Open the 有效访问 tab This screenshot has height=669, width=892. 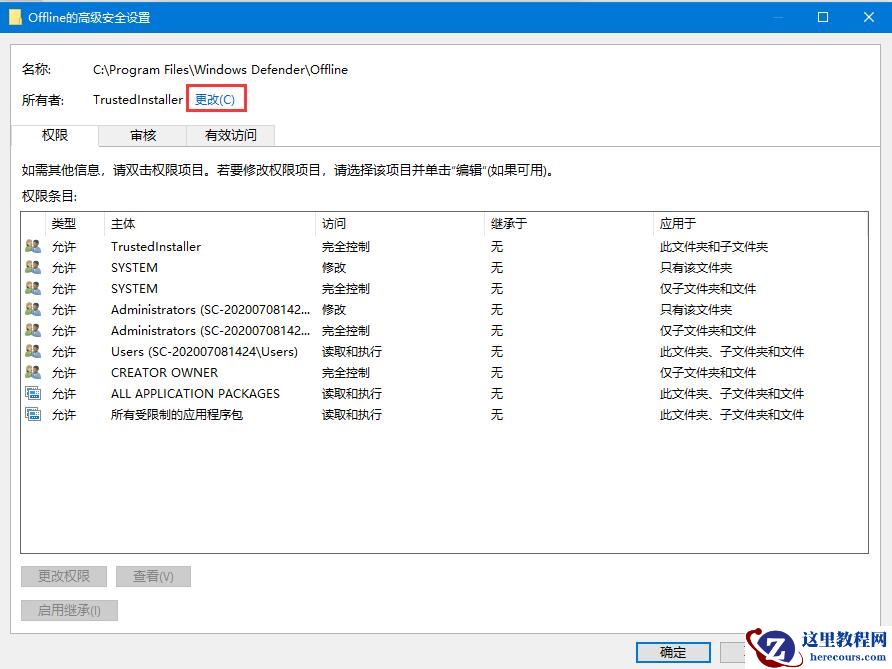[x=230, y=135]
